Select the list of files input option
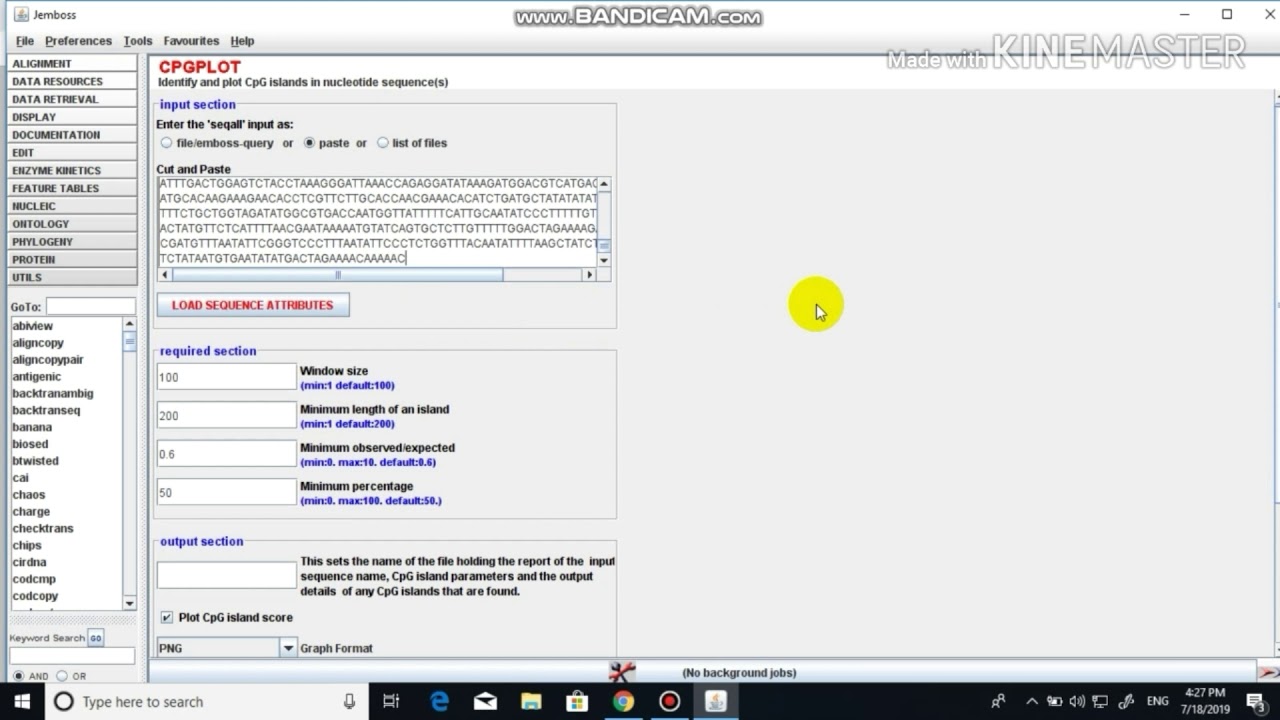 click(x=382, y=143)
